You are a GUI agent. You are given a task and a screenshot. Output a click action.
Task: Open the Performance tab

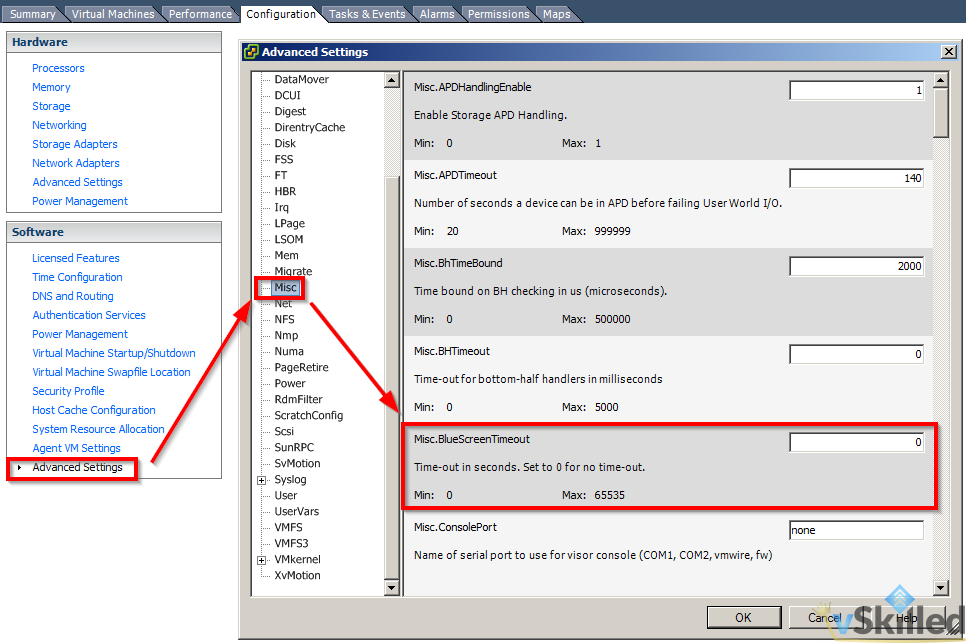pos(200,13)
